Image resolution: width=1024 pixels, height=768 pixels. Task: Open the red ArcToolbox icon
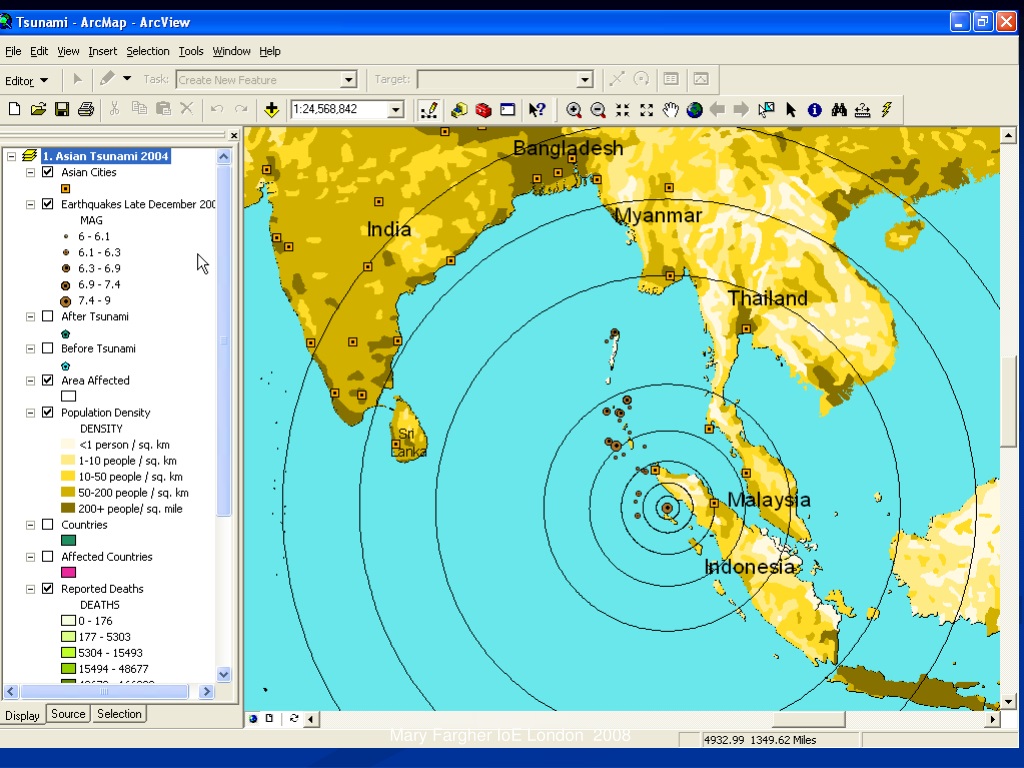(483, 110)
